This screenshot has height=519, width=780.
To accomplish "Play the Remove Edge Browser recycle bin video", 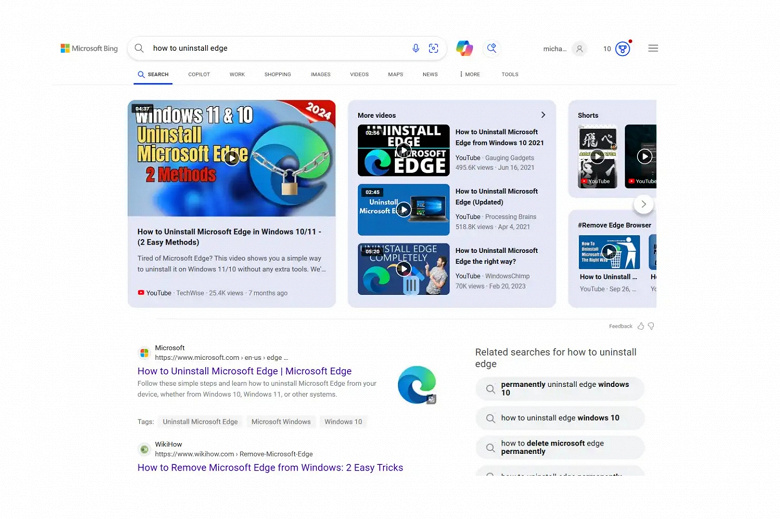I will pyautogui.click(x=609, y=252).
